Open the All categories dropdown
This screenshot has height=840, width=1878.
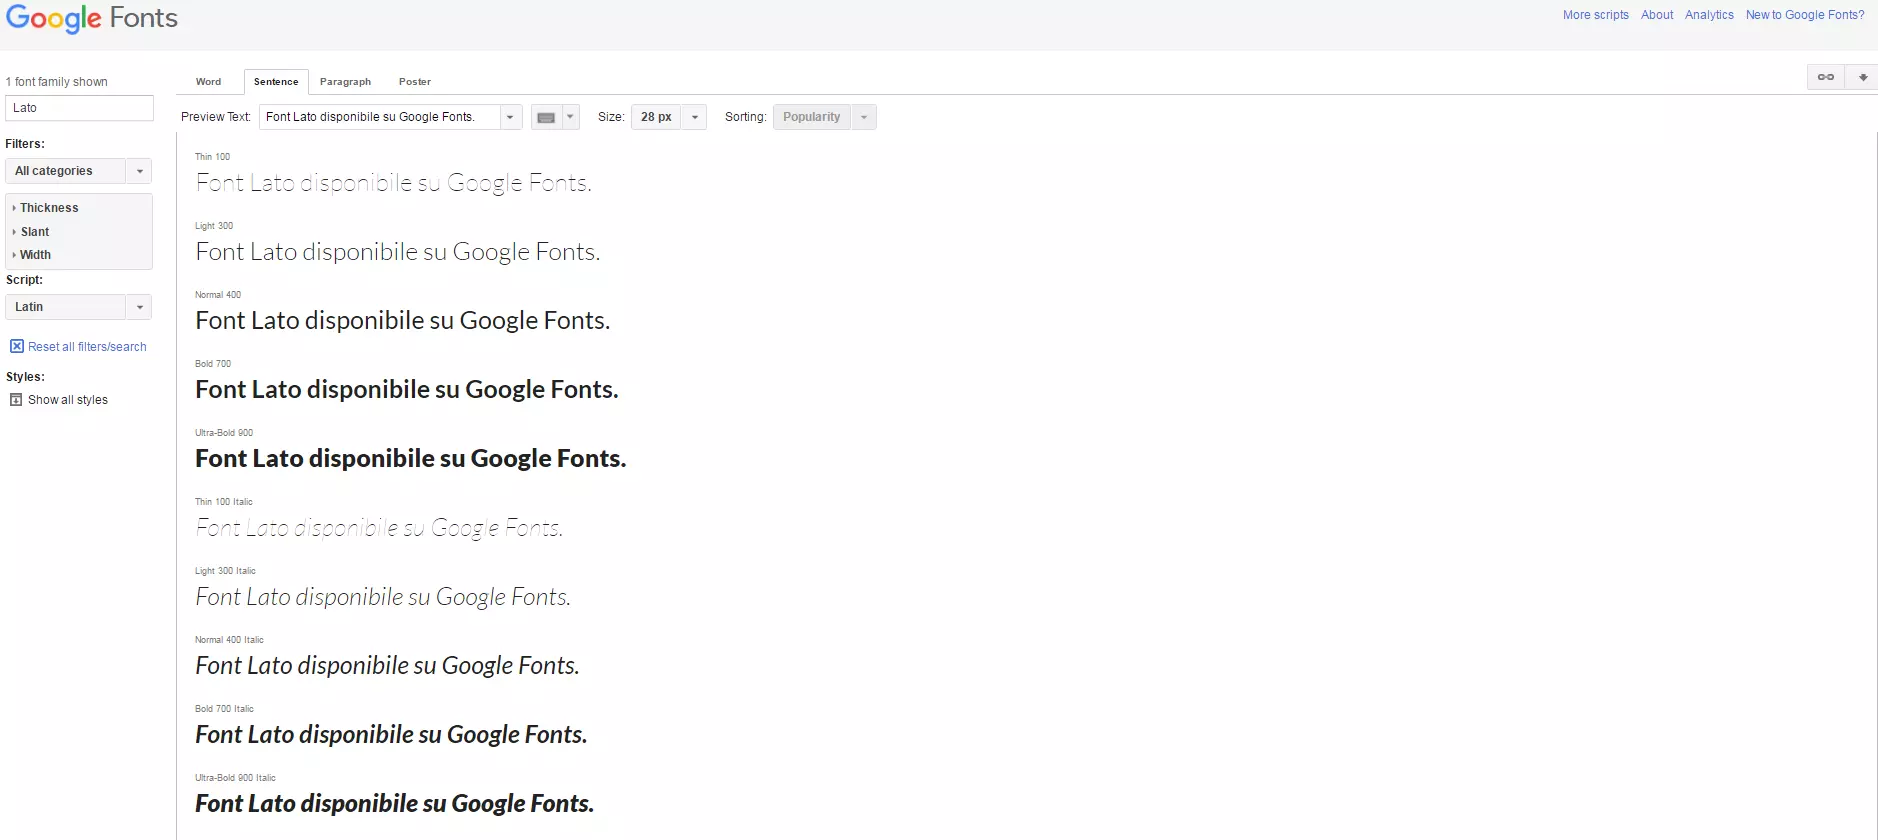(x=79, y=171)
